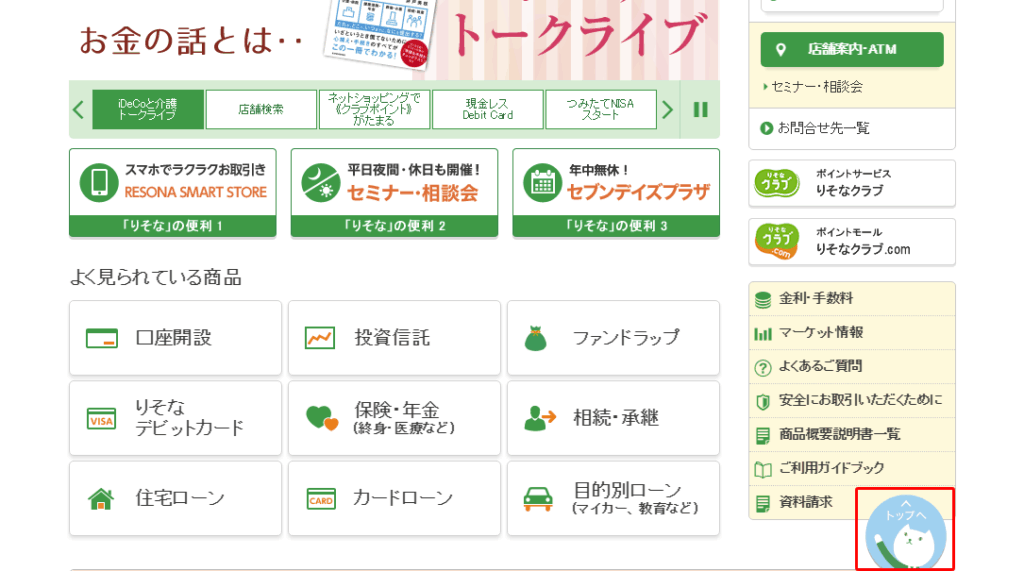Open 店舗案内・ATM green button
Screen dimensions: 1024x571
tap(852, 50)
